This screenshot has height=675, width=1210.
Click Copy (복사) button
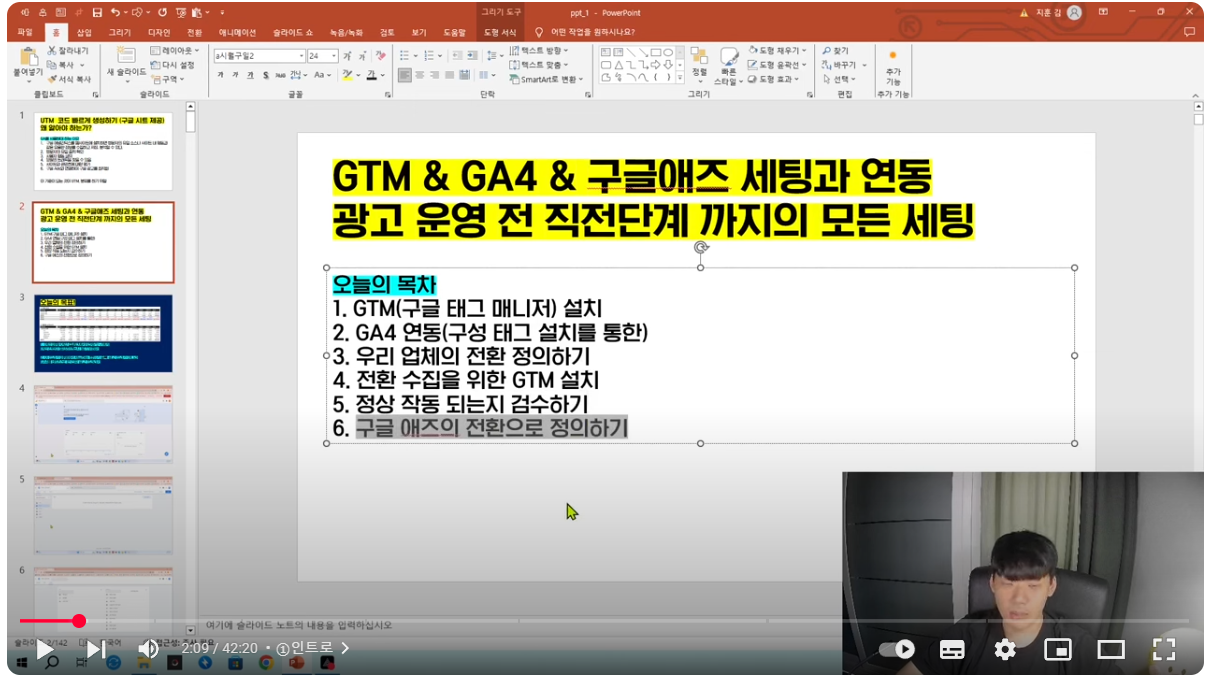[68, 64]
